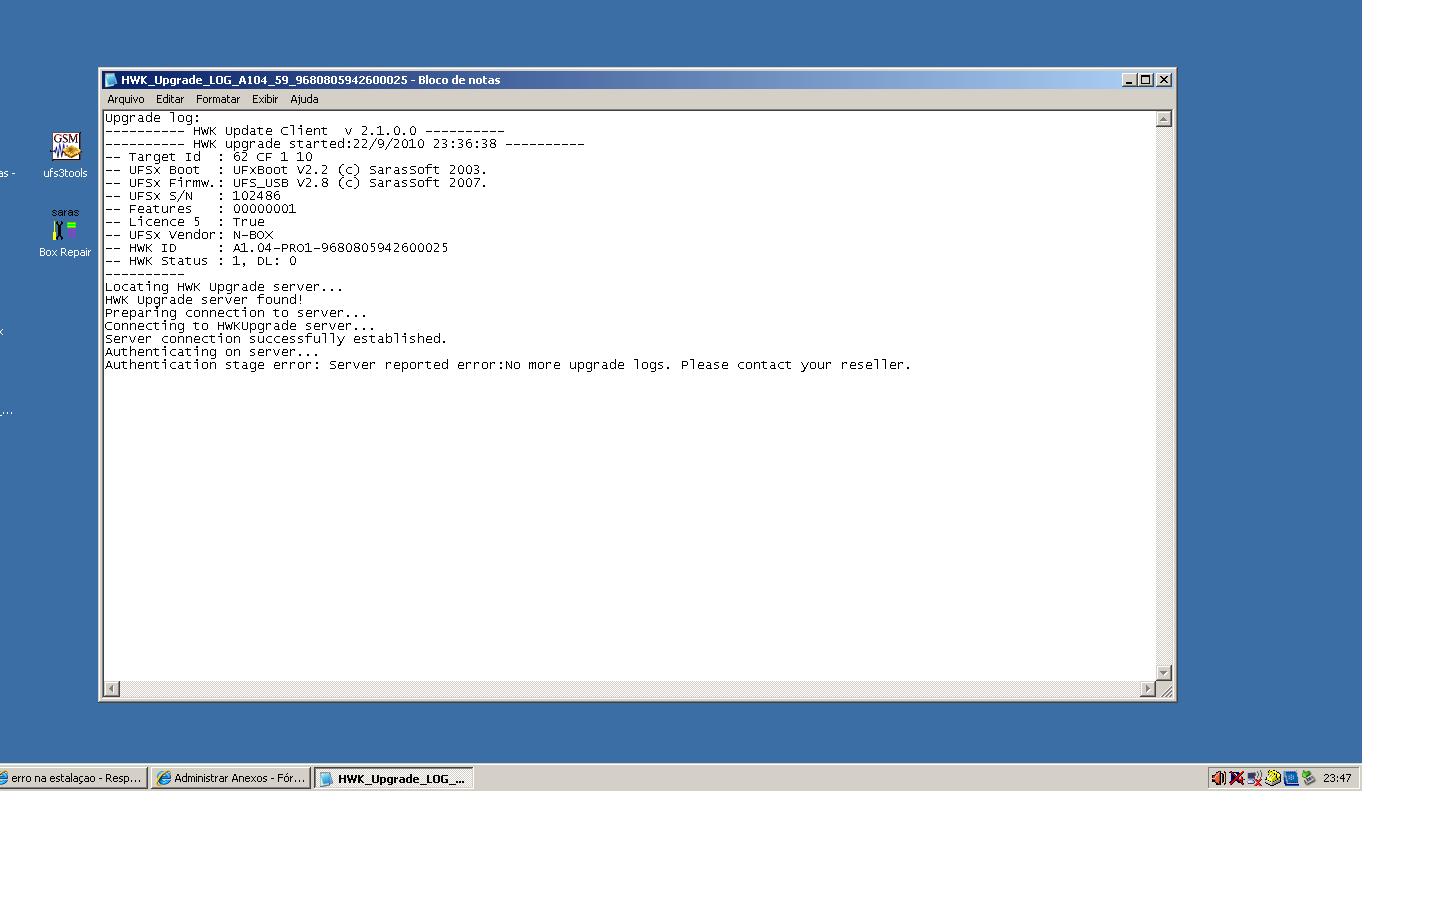Image resolution: width=1440 pixels, height=900 pixels.
Task: Open the Editar menu
Action: point(170,99)
